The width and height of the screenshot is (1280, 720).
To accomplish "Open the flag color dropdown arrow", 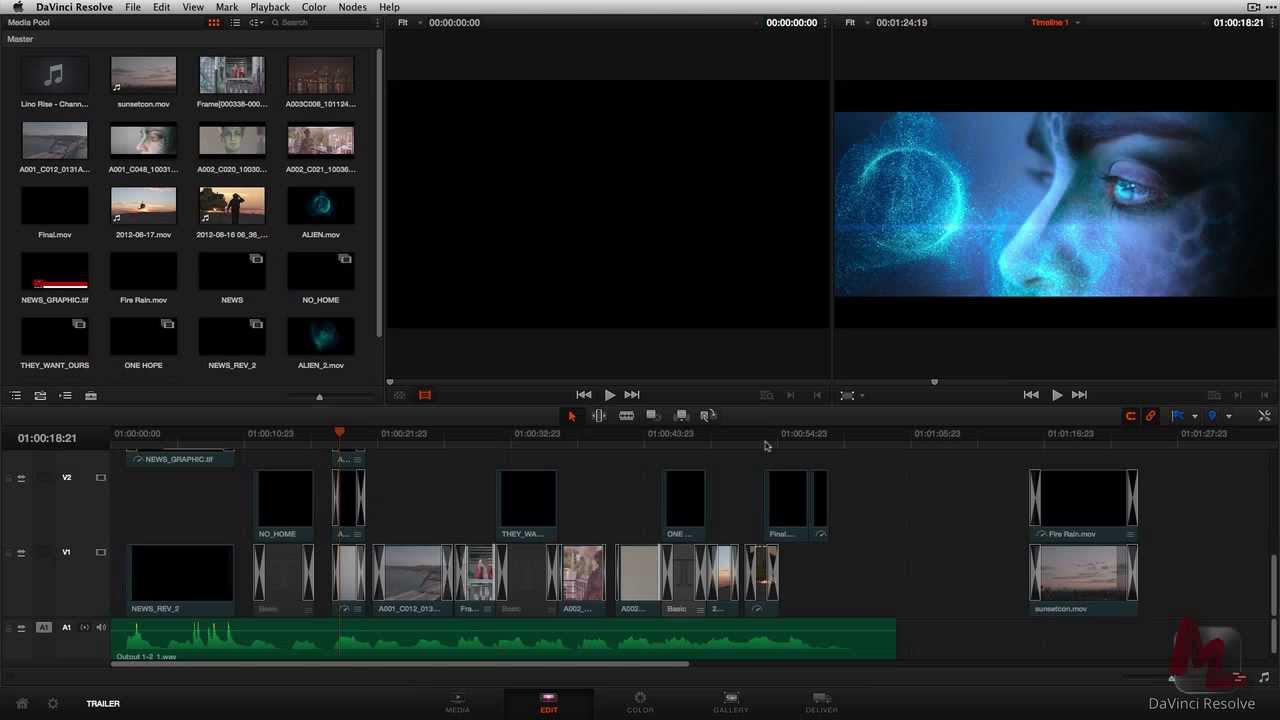I will [1194, 417].
